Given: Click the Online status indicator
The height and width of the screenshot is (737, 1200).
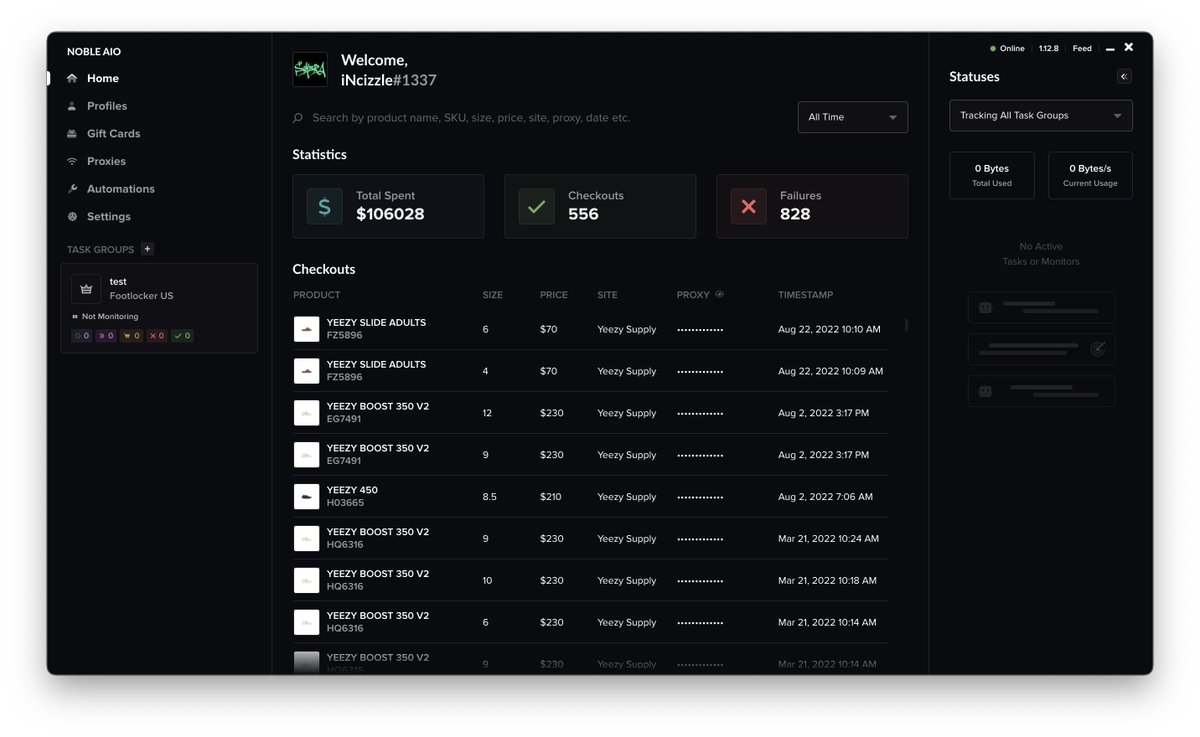Looking at the screenshot, I should (1007, 48).
